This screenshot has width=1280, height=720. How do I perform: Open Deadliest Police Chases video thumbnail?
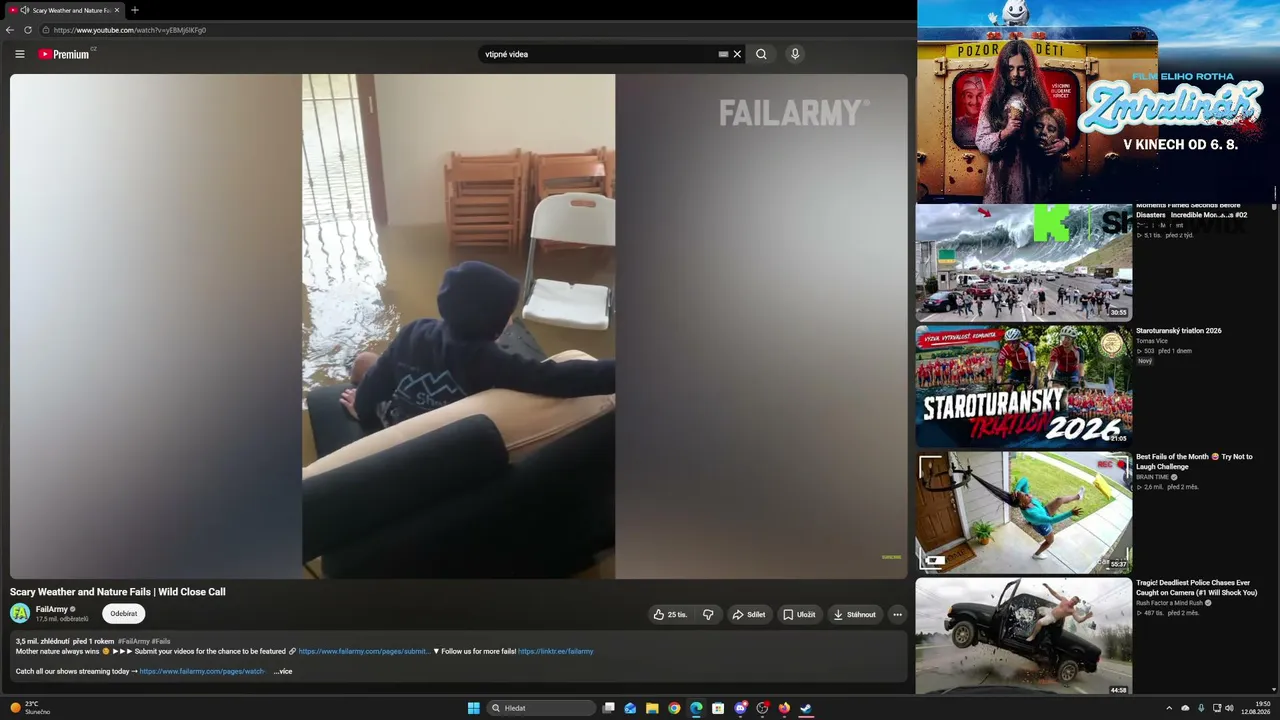pos(1024,636)
